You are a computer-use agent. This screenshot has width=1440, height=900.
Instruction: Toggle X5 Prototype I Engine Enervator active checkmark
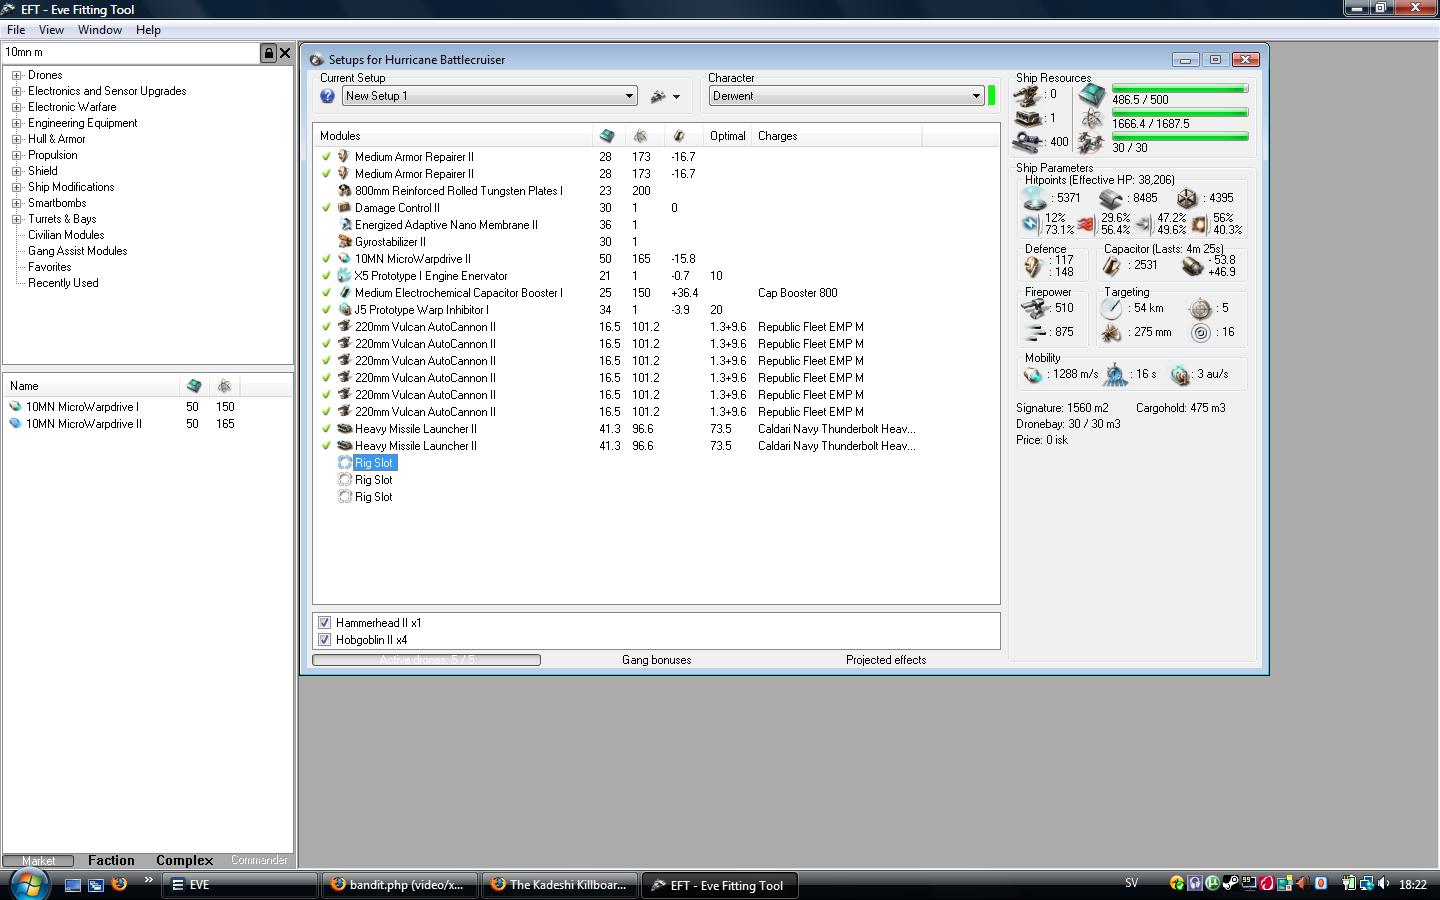[x=326, y=276]
